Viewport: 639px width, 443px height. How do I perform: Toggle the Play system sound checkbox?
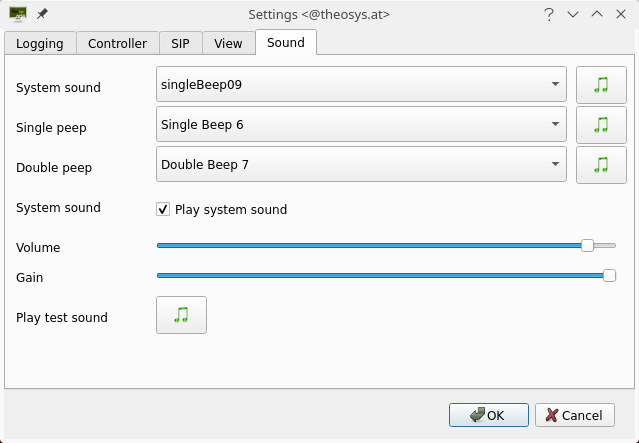(x=163, y=209)
